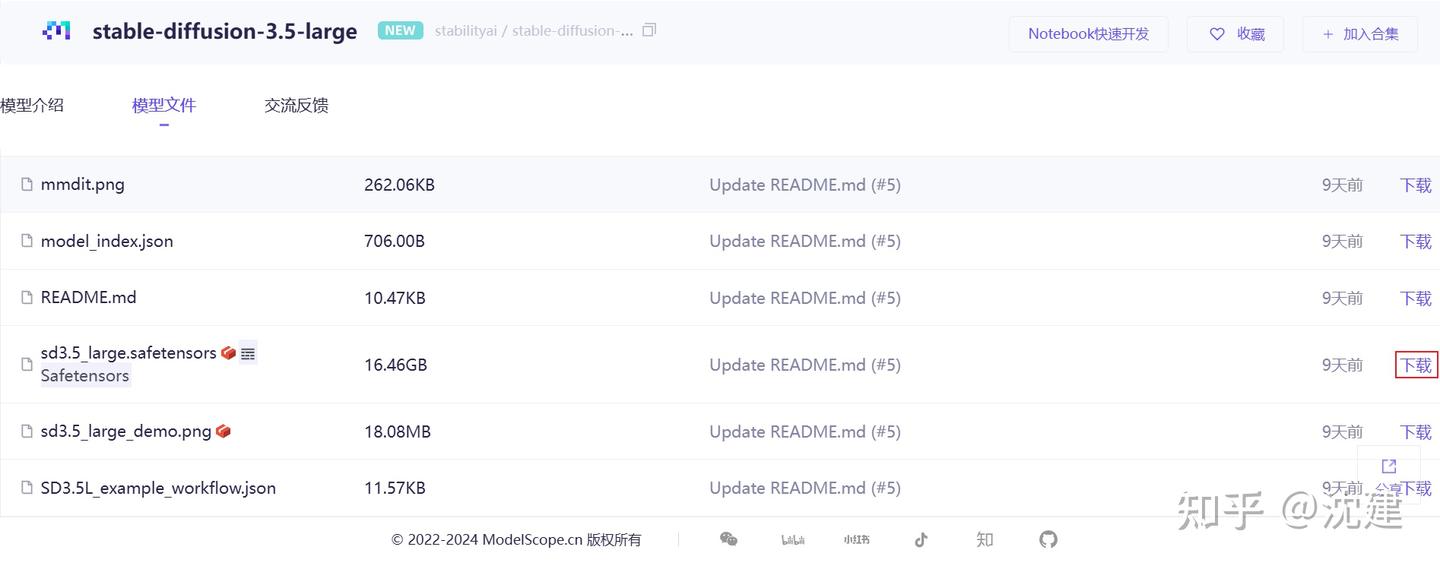Open the mmdit.png file name

pyautogui.click(x=83, y=184)
